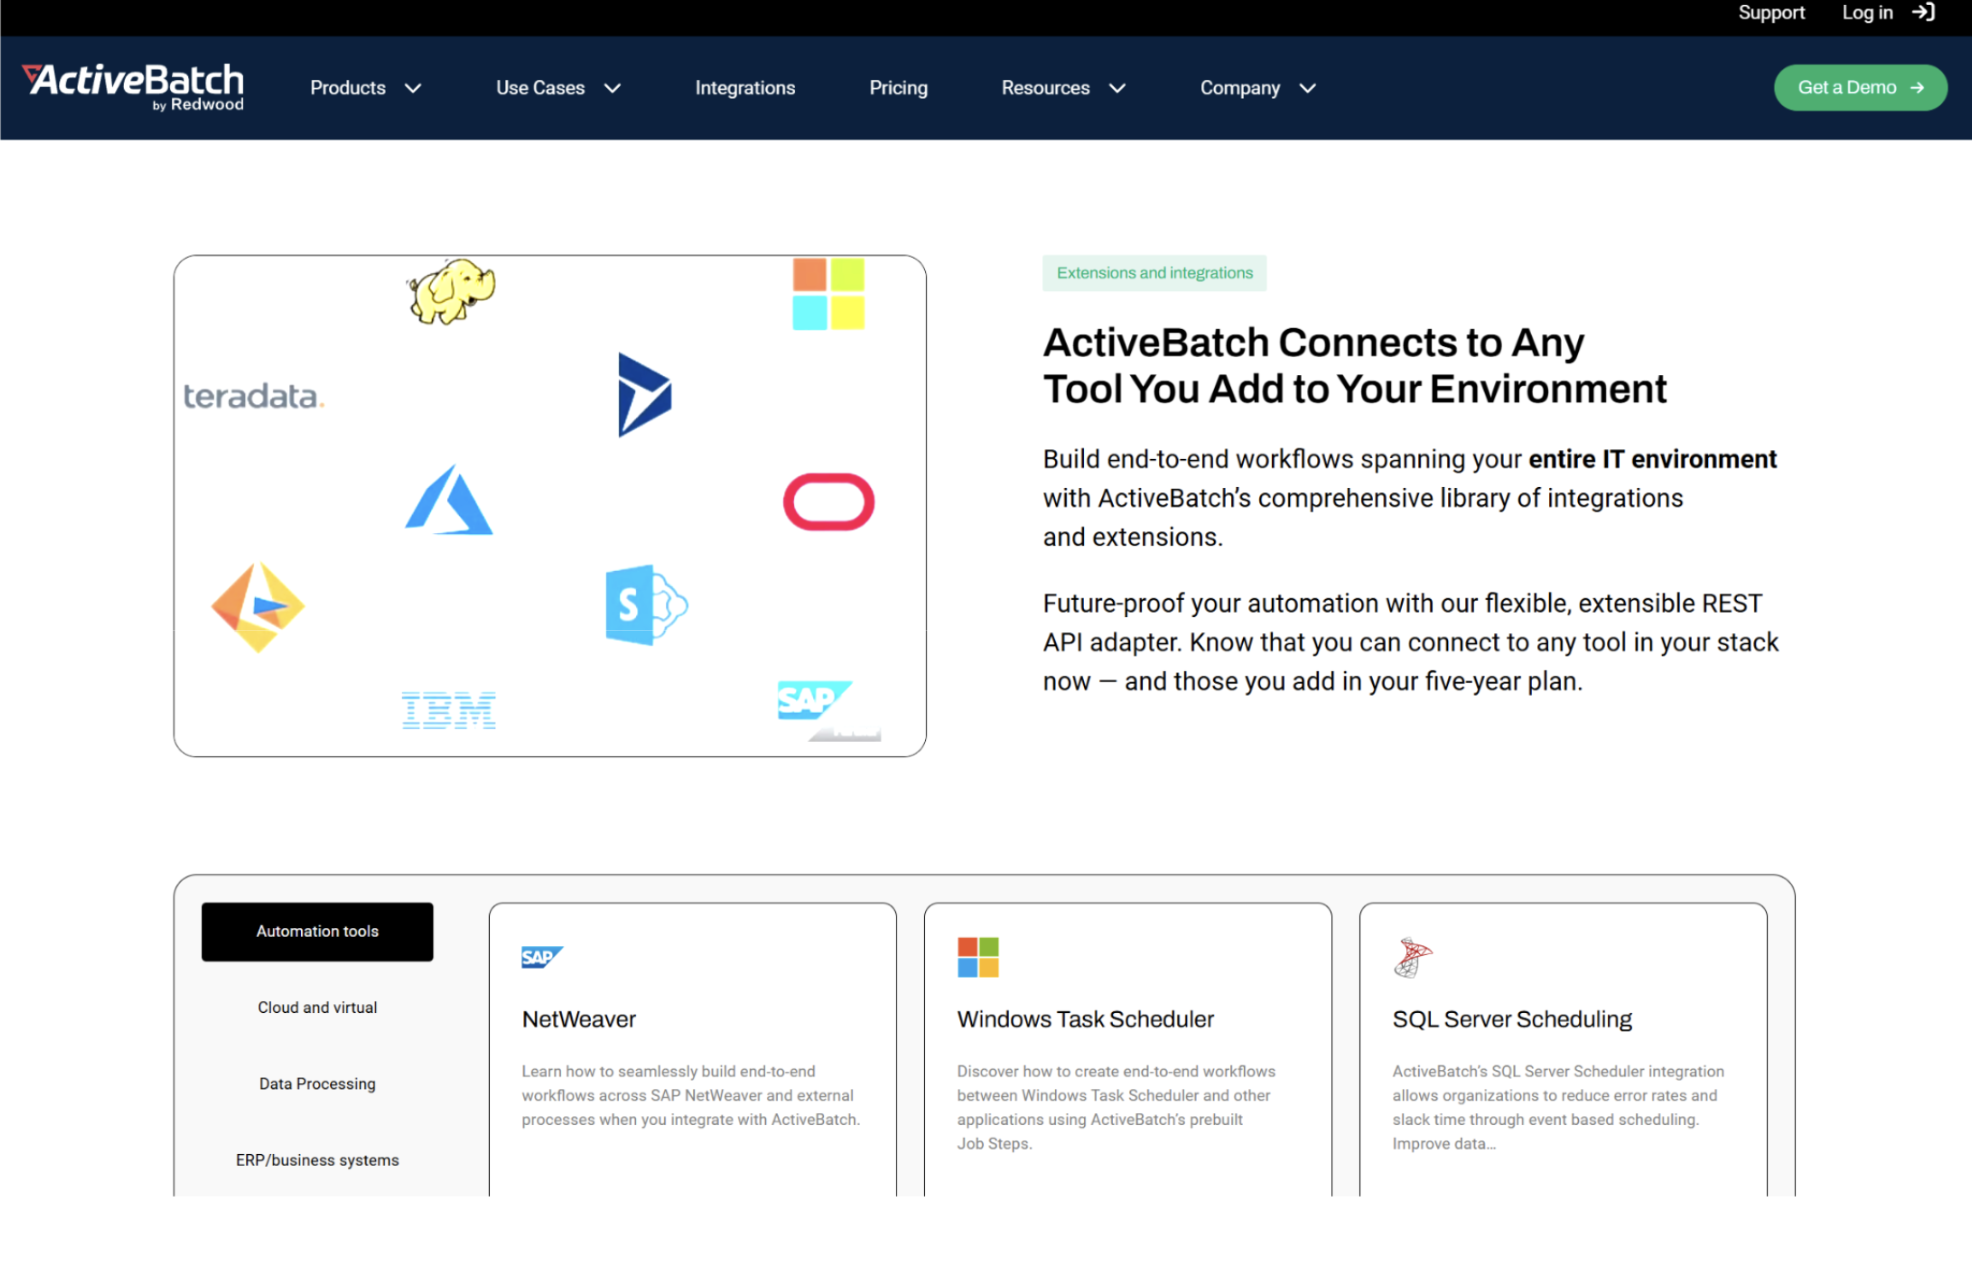Open the Resources menu
The width and height of the screenshot is (1972, 1266).
tap(1046, 88)
